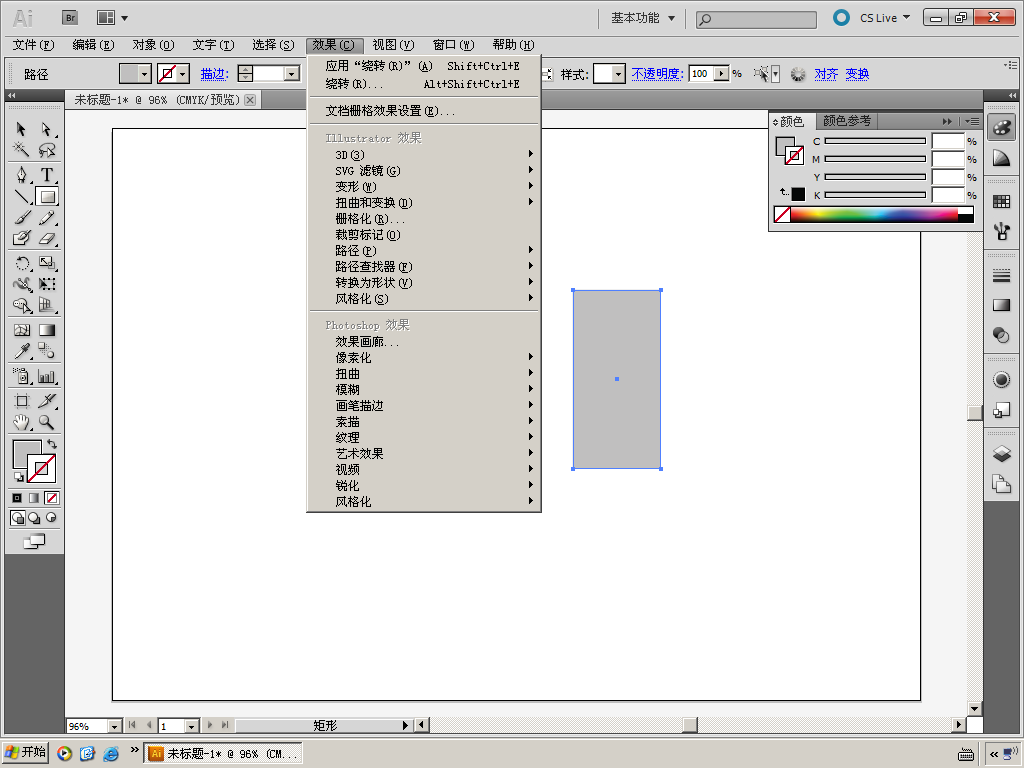Image resolution: width=1024 pixels, height=768 pixels.
Task: Select the Line Segment tool
Action: click(21, 197)
